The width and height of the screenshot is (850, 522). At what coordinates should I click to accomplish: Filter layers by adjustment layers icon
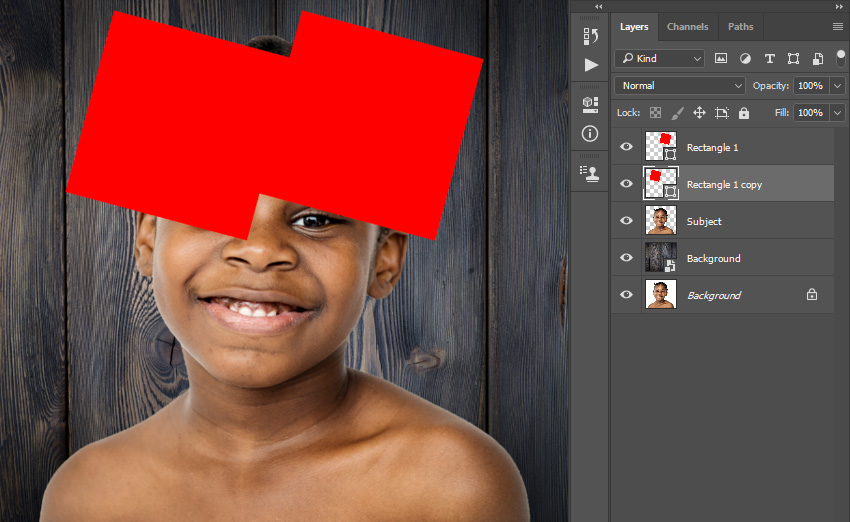(745, 59)
